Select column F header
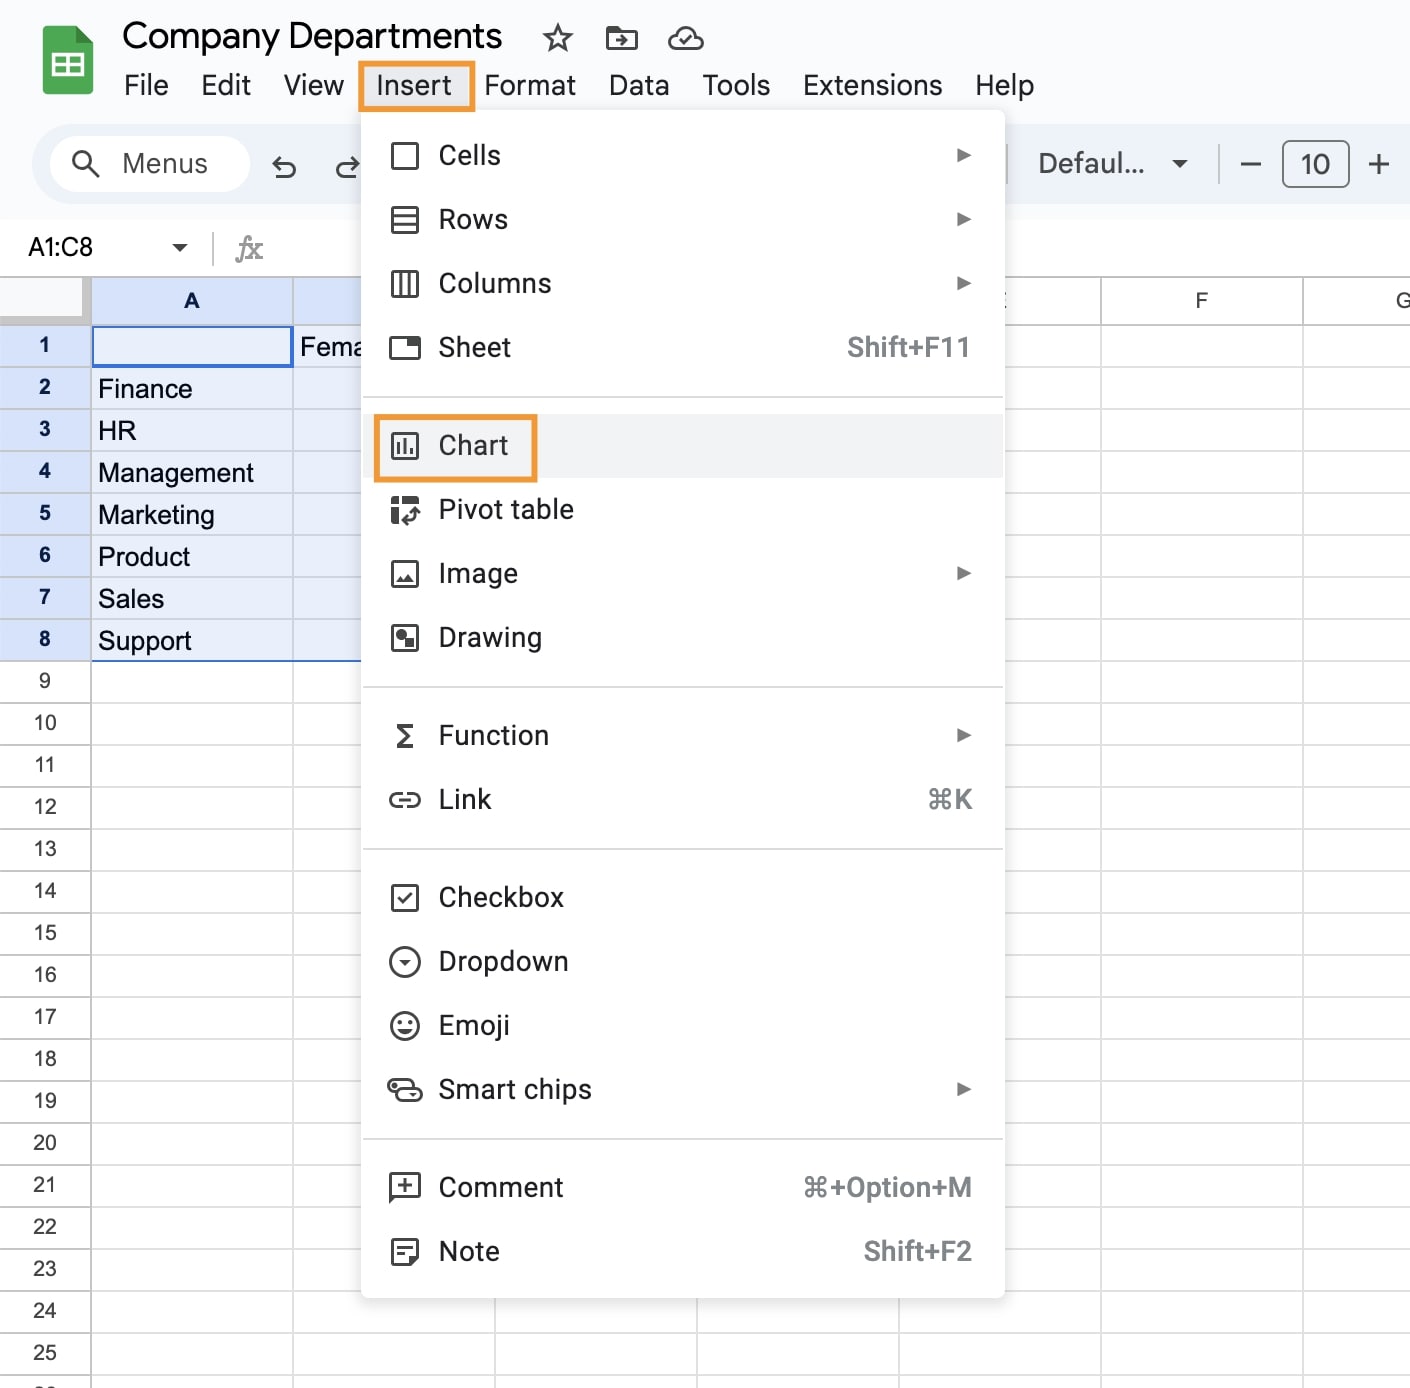The width and height of the screenshot is (1410, 1388). 1201,301
